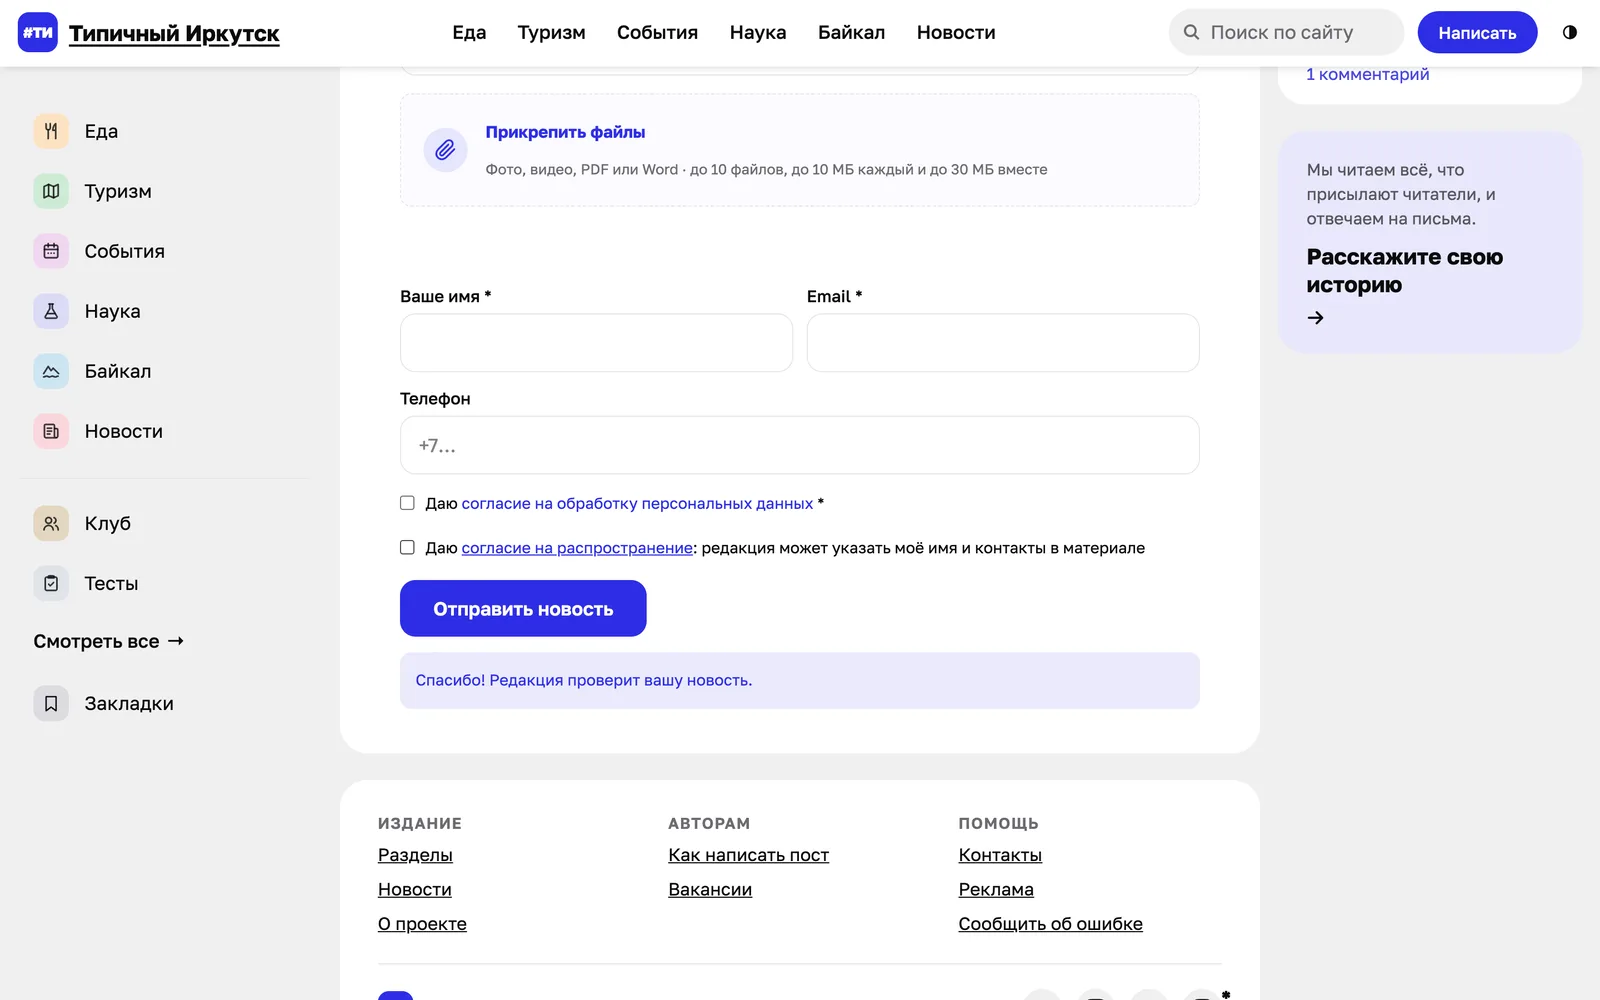Click the Клуб people sidebar icon
The width and height of the screenshot is (1600, 1000).
coord(51,523)
